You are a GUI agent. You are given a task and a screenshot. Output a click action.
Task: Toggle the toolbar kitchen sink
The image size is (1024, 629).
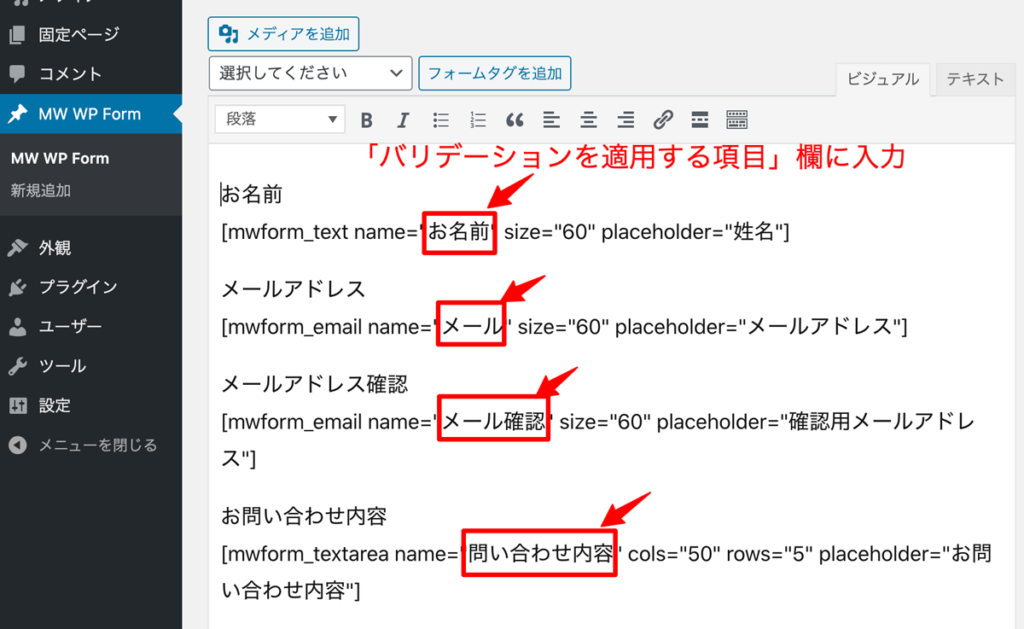click(x=737, y=120)
